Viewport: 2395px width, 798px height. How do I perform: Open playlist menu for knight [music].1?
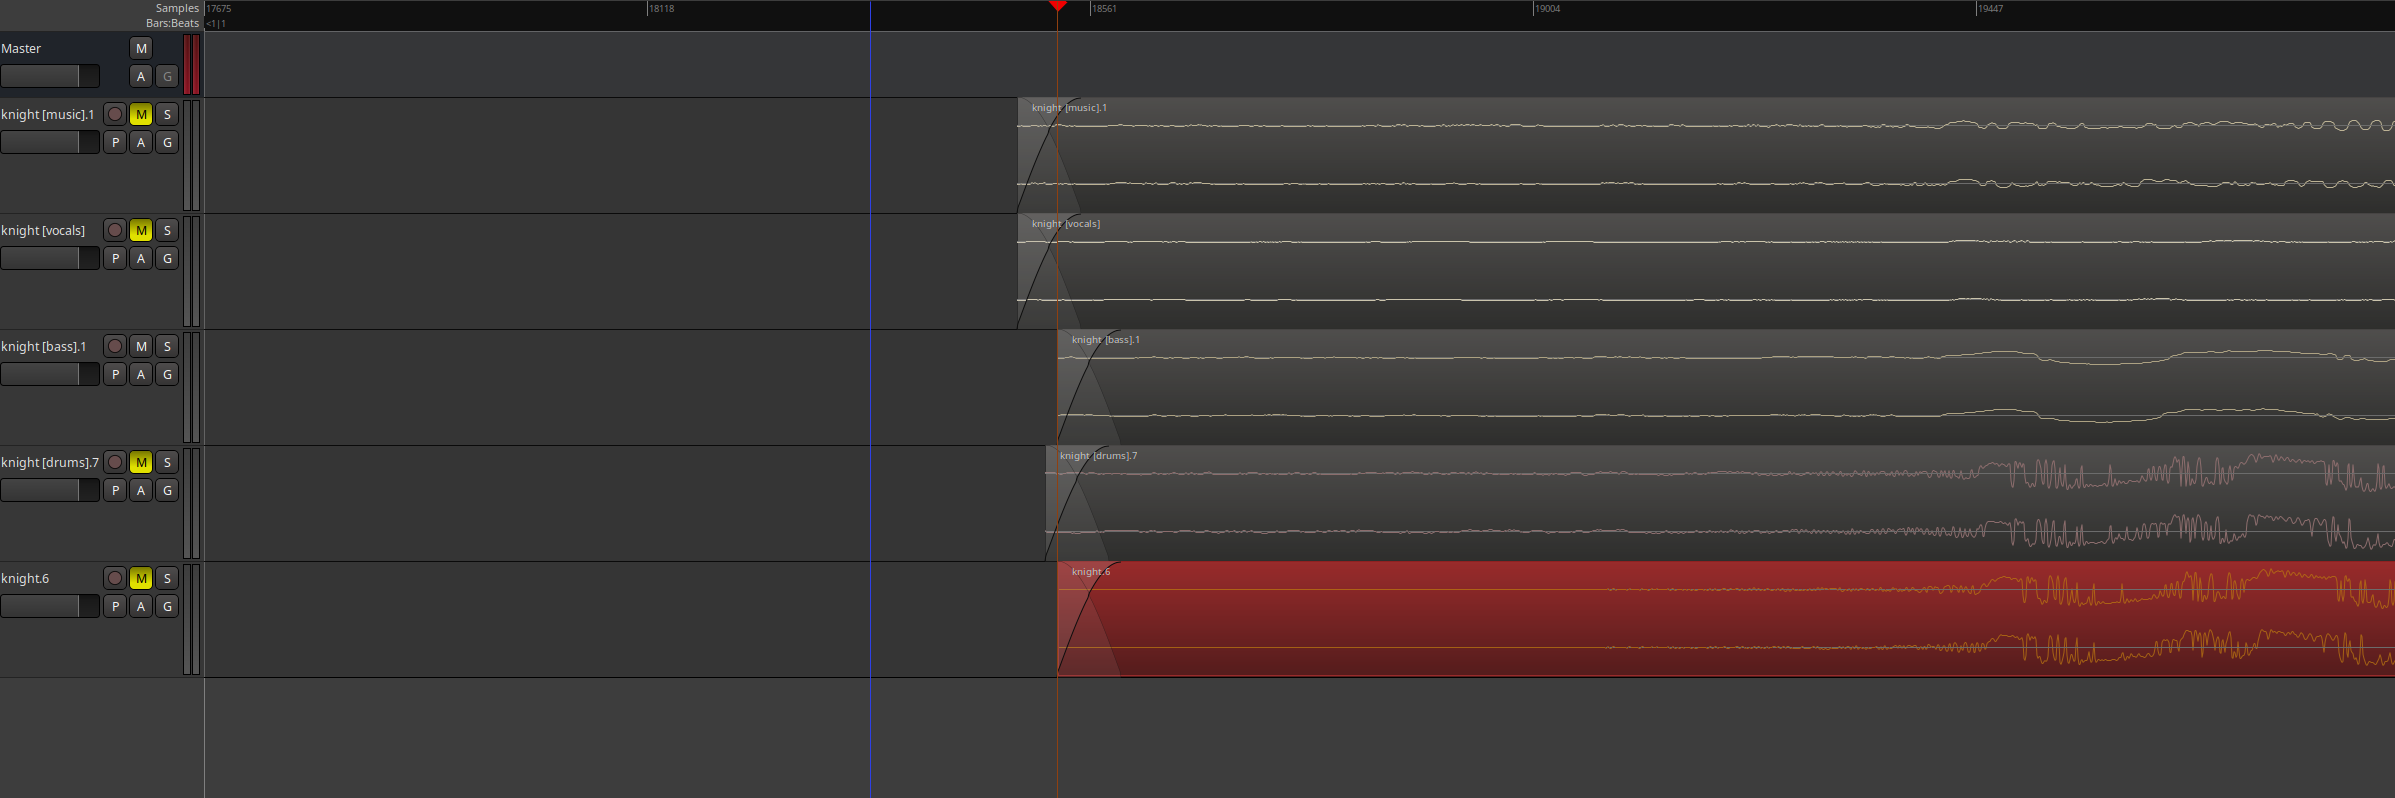coord(115,142)
